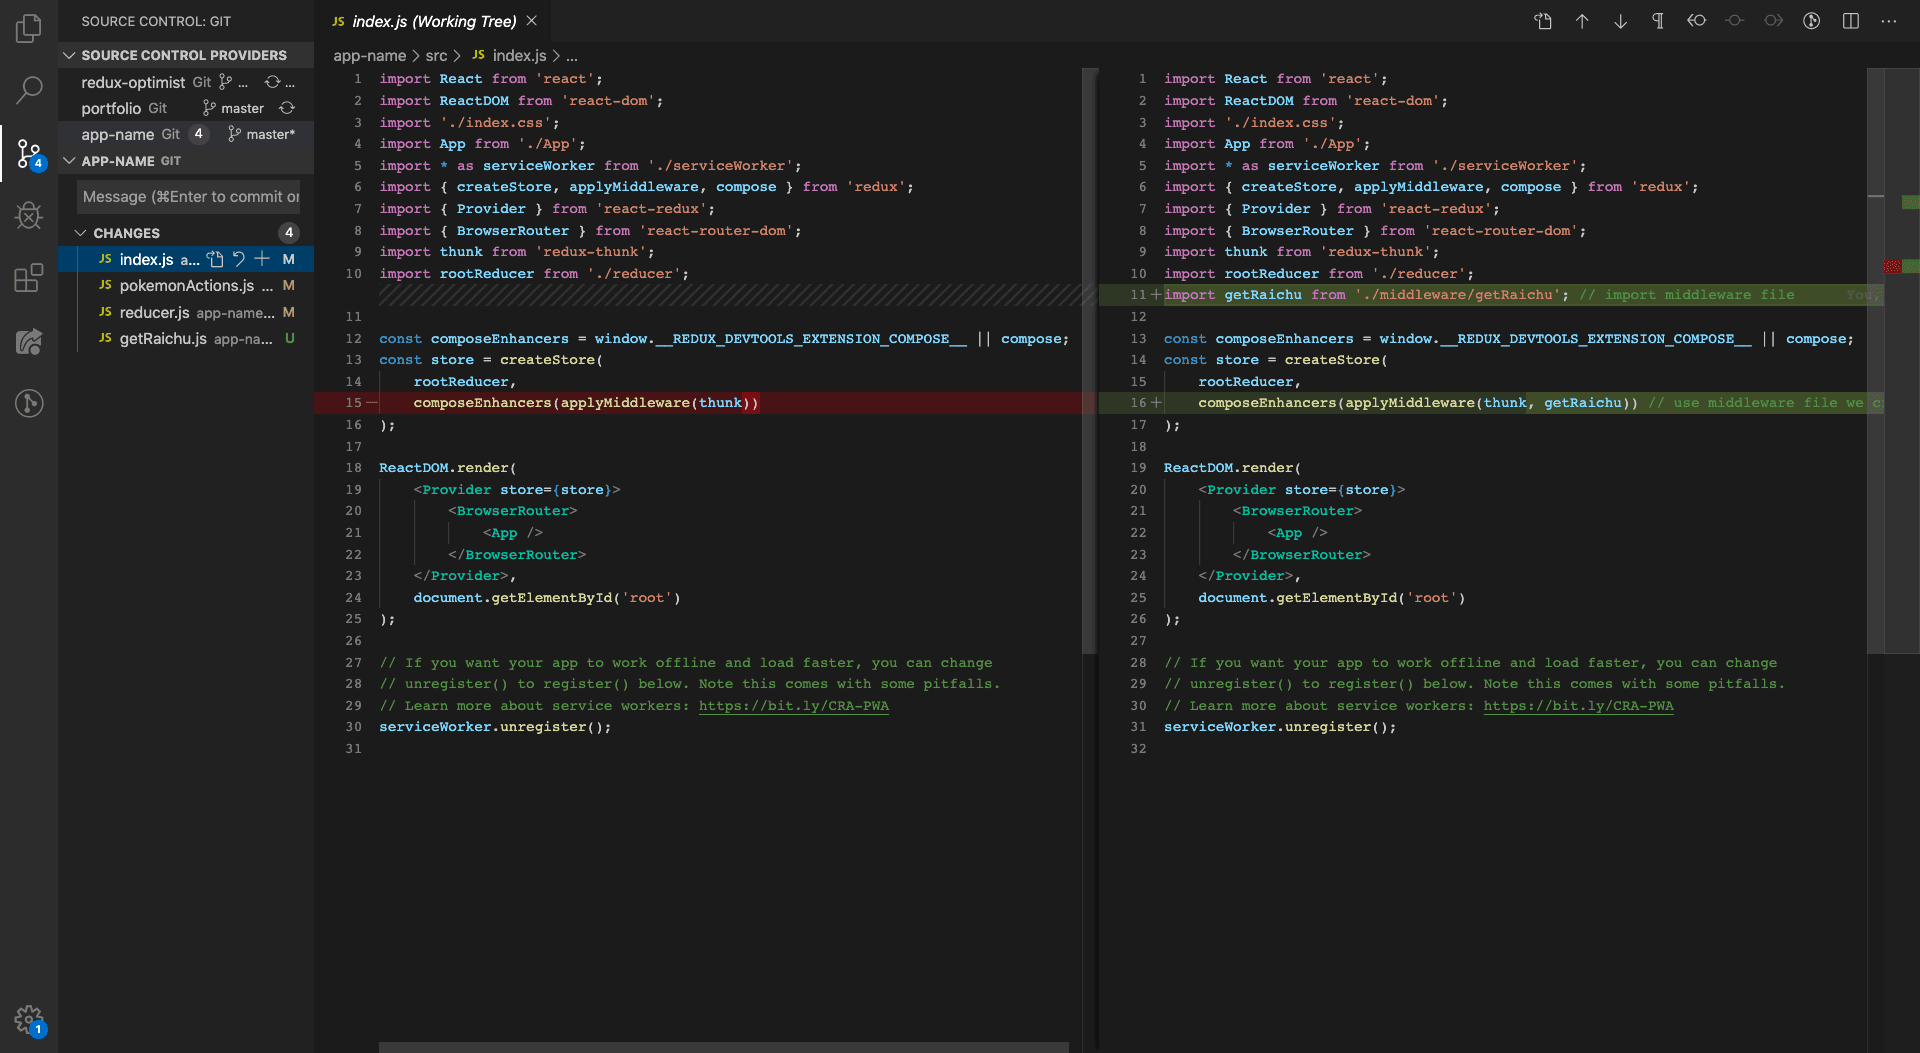Open the editor More Actions menu
Viewport: 1920px width, 1053px height.
[1889, 21]
